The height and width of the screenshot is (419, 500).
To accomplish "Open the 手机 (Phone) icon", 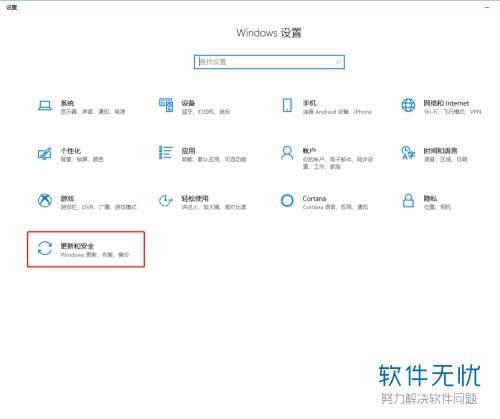I will click(287, 105).
